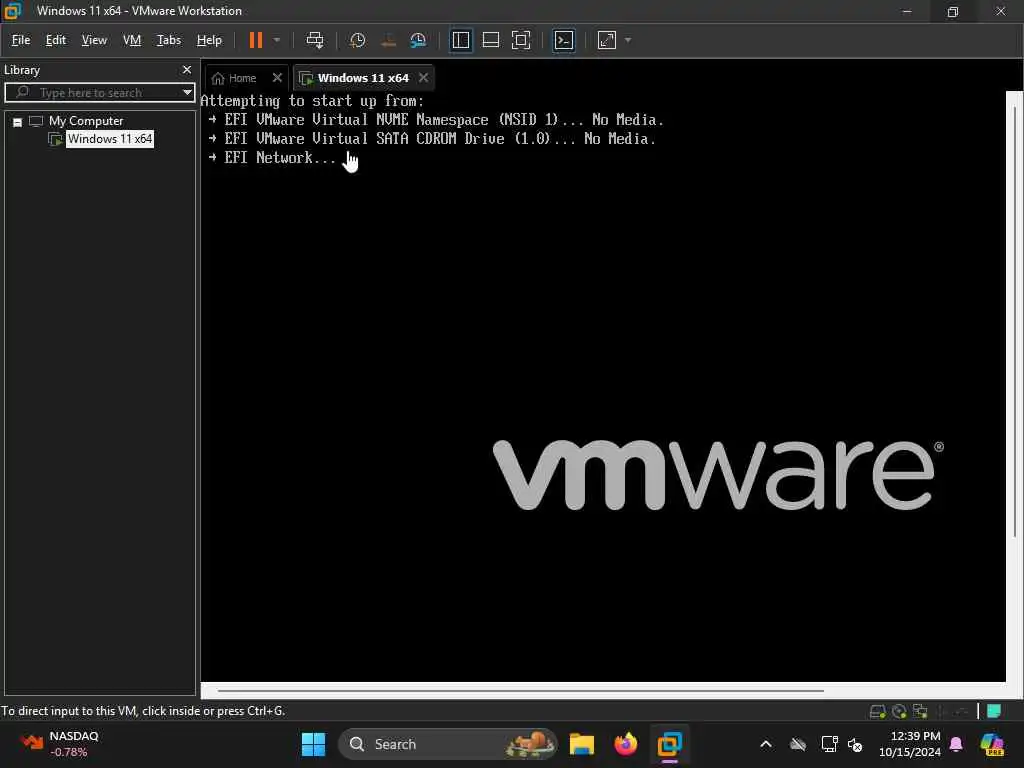
Task: Click the hard disk status icon
Action: [x=877, y=711]
